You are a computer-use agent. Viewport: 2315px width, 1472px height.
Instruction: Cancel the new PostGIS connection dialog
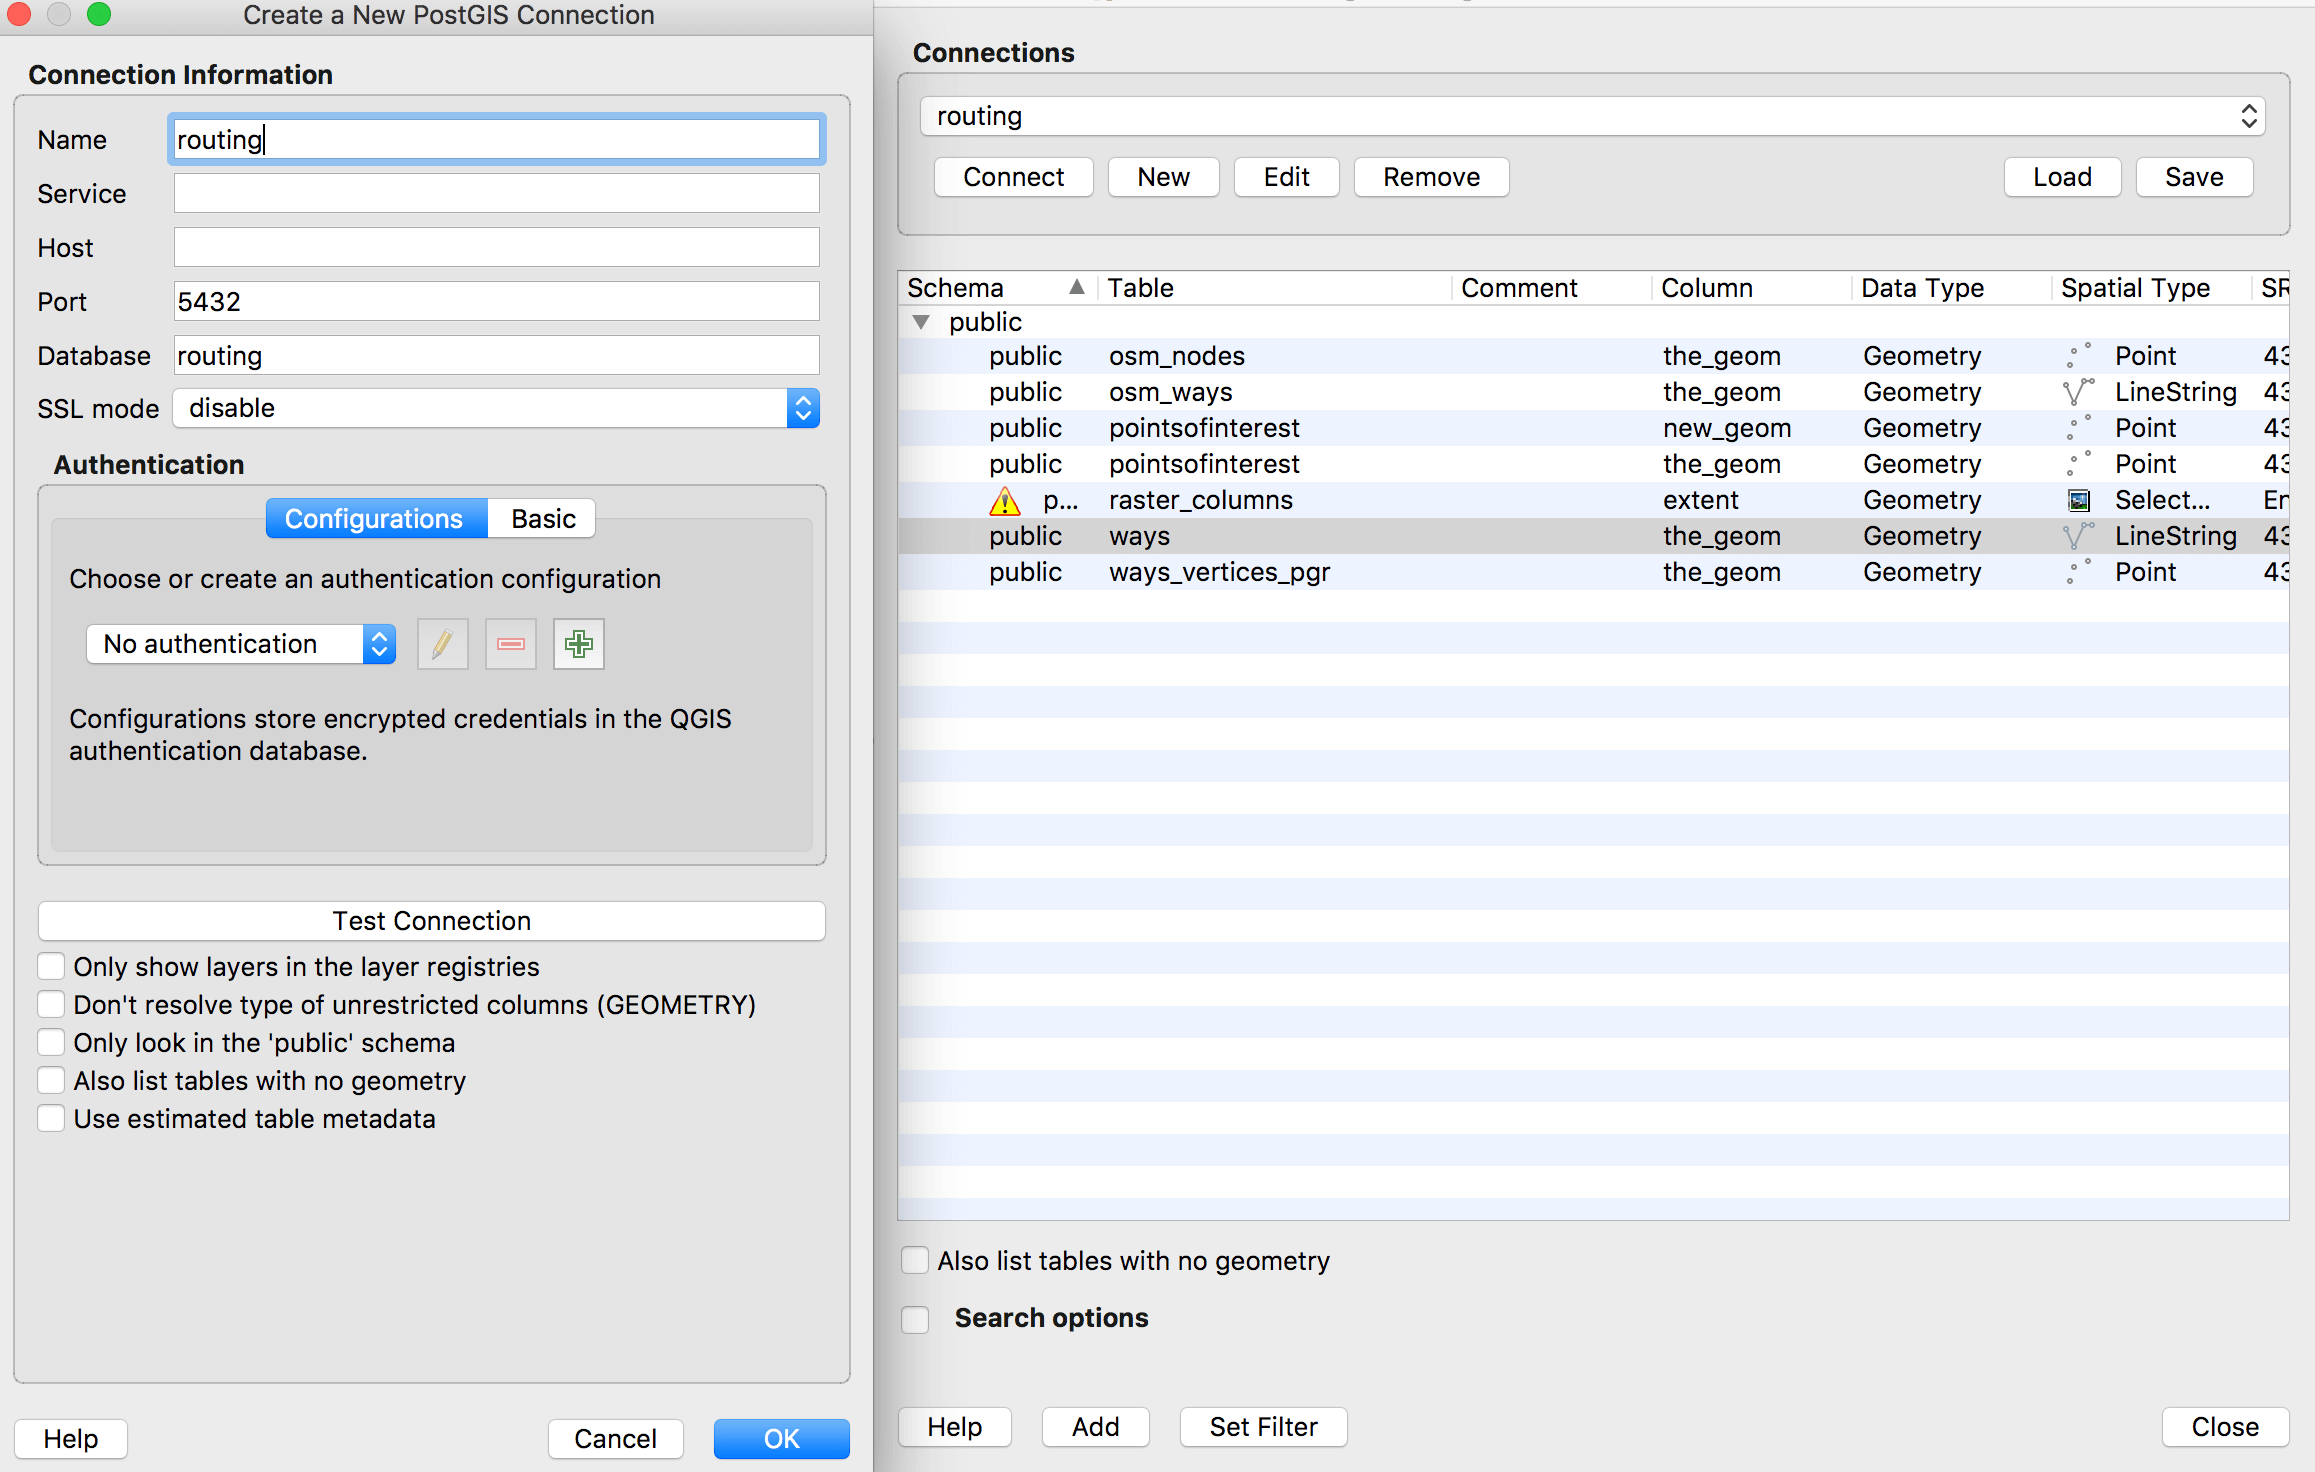click(x=615, y=1438)
